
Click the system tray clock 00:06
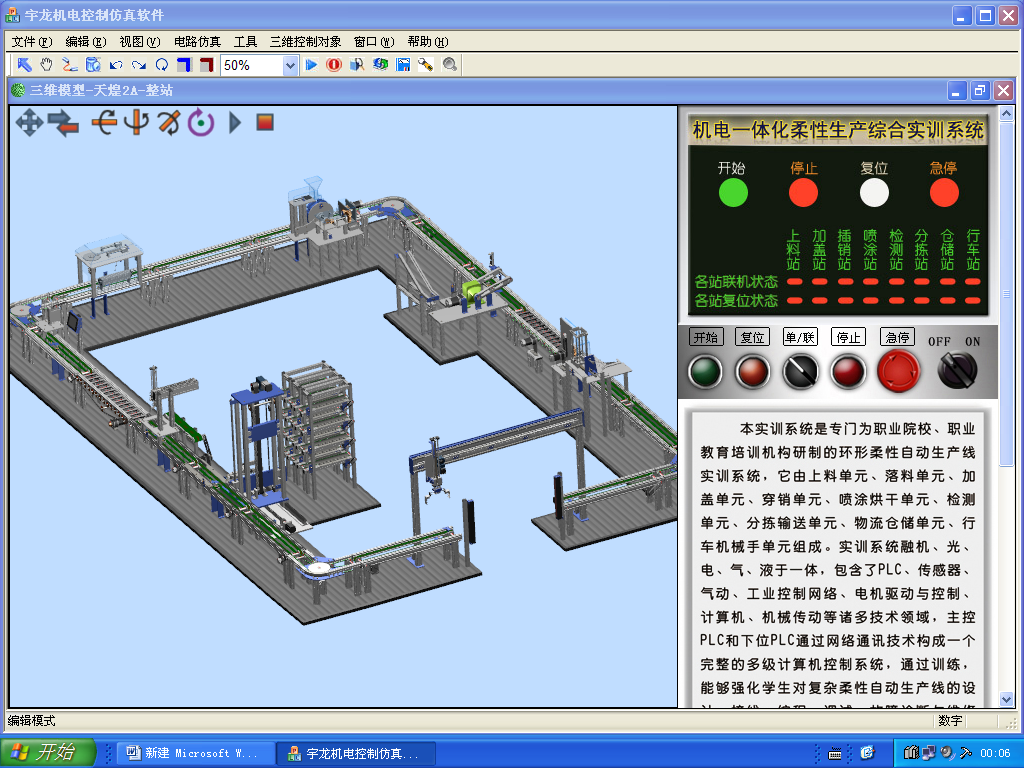(995, 754)
